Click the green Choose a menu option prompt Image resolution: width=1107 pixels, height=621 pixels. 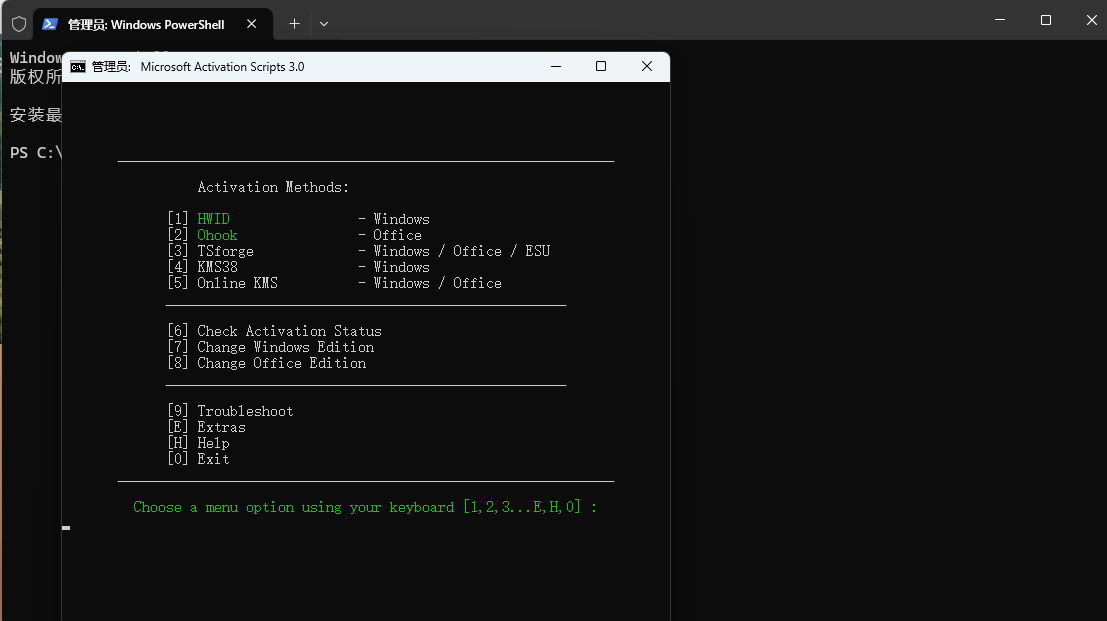[365, 507]
